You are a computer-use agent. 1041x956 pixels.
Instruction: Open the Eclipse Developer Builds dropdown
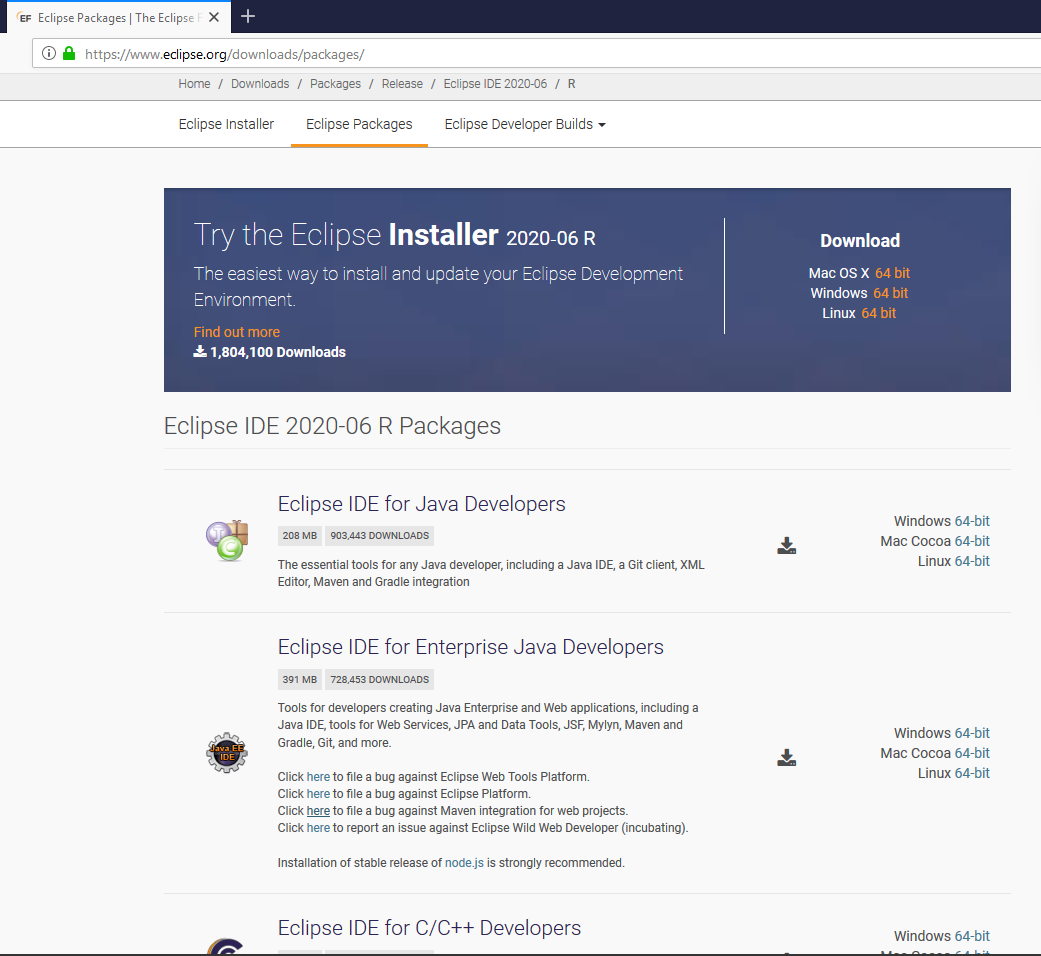[524, 124]
